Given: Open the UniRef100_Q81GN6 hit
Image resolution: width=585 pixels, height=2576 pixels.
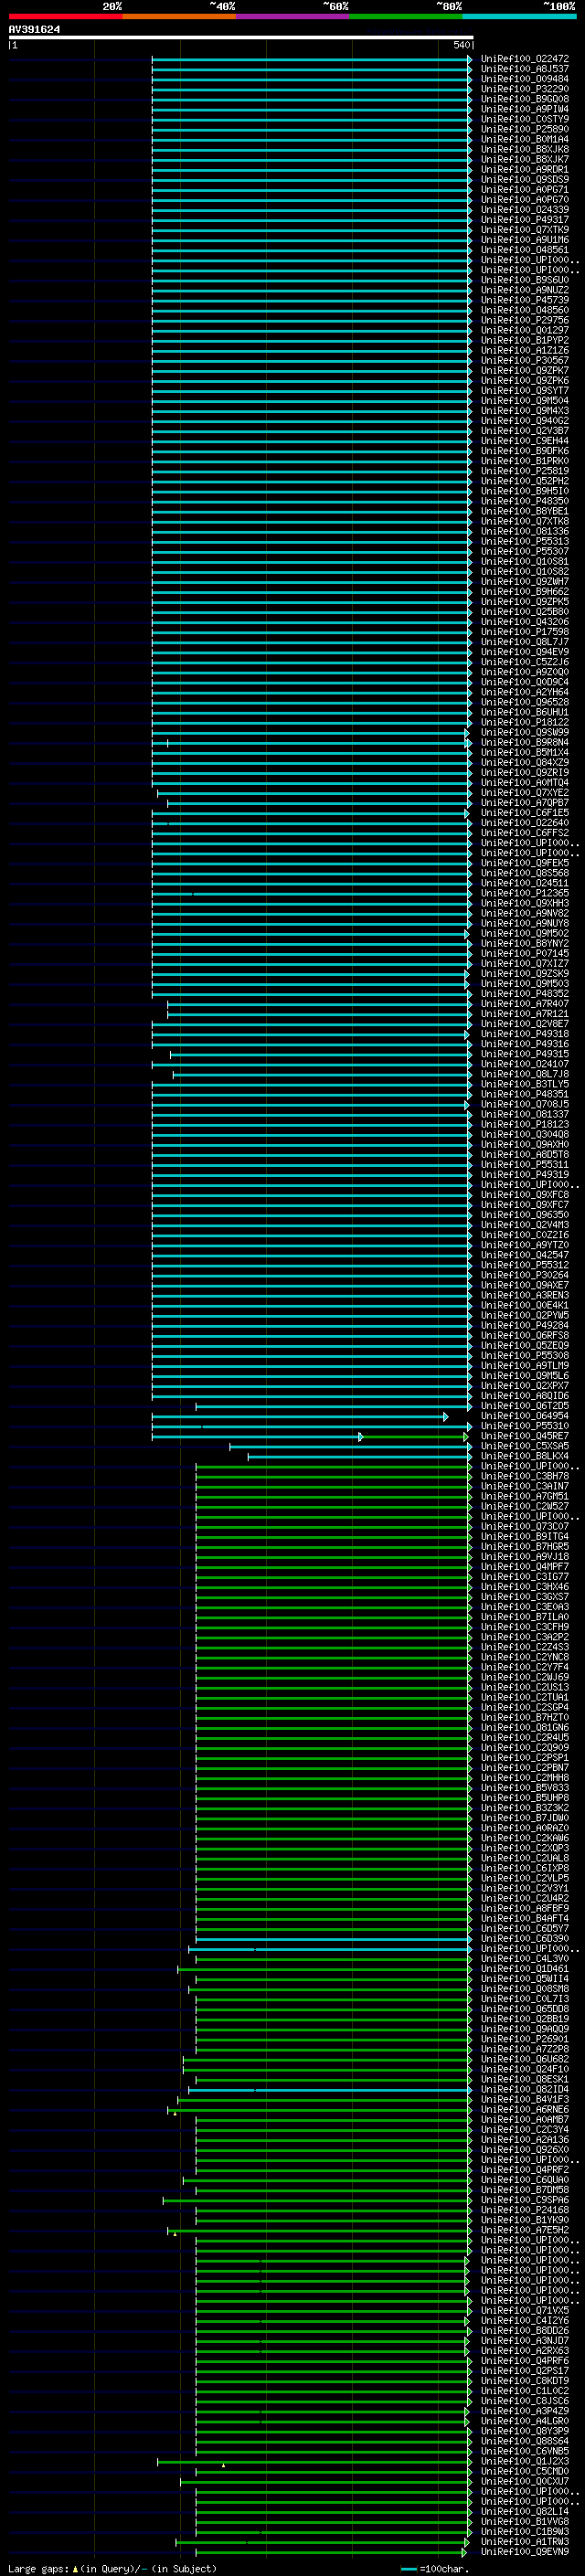Looking at the screenshot, I should tap(524, 1728).
